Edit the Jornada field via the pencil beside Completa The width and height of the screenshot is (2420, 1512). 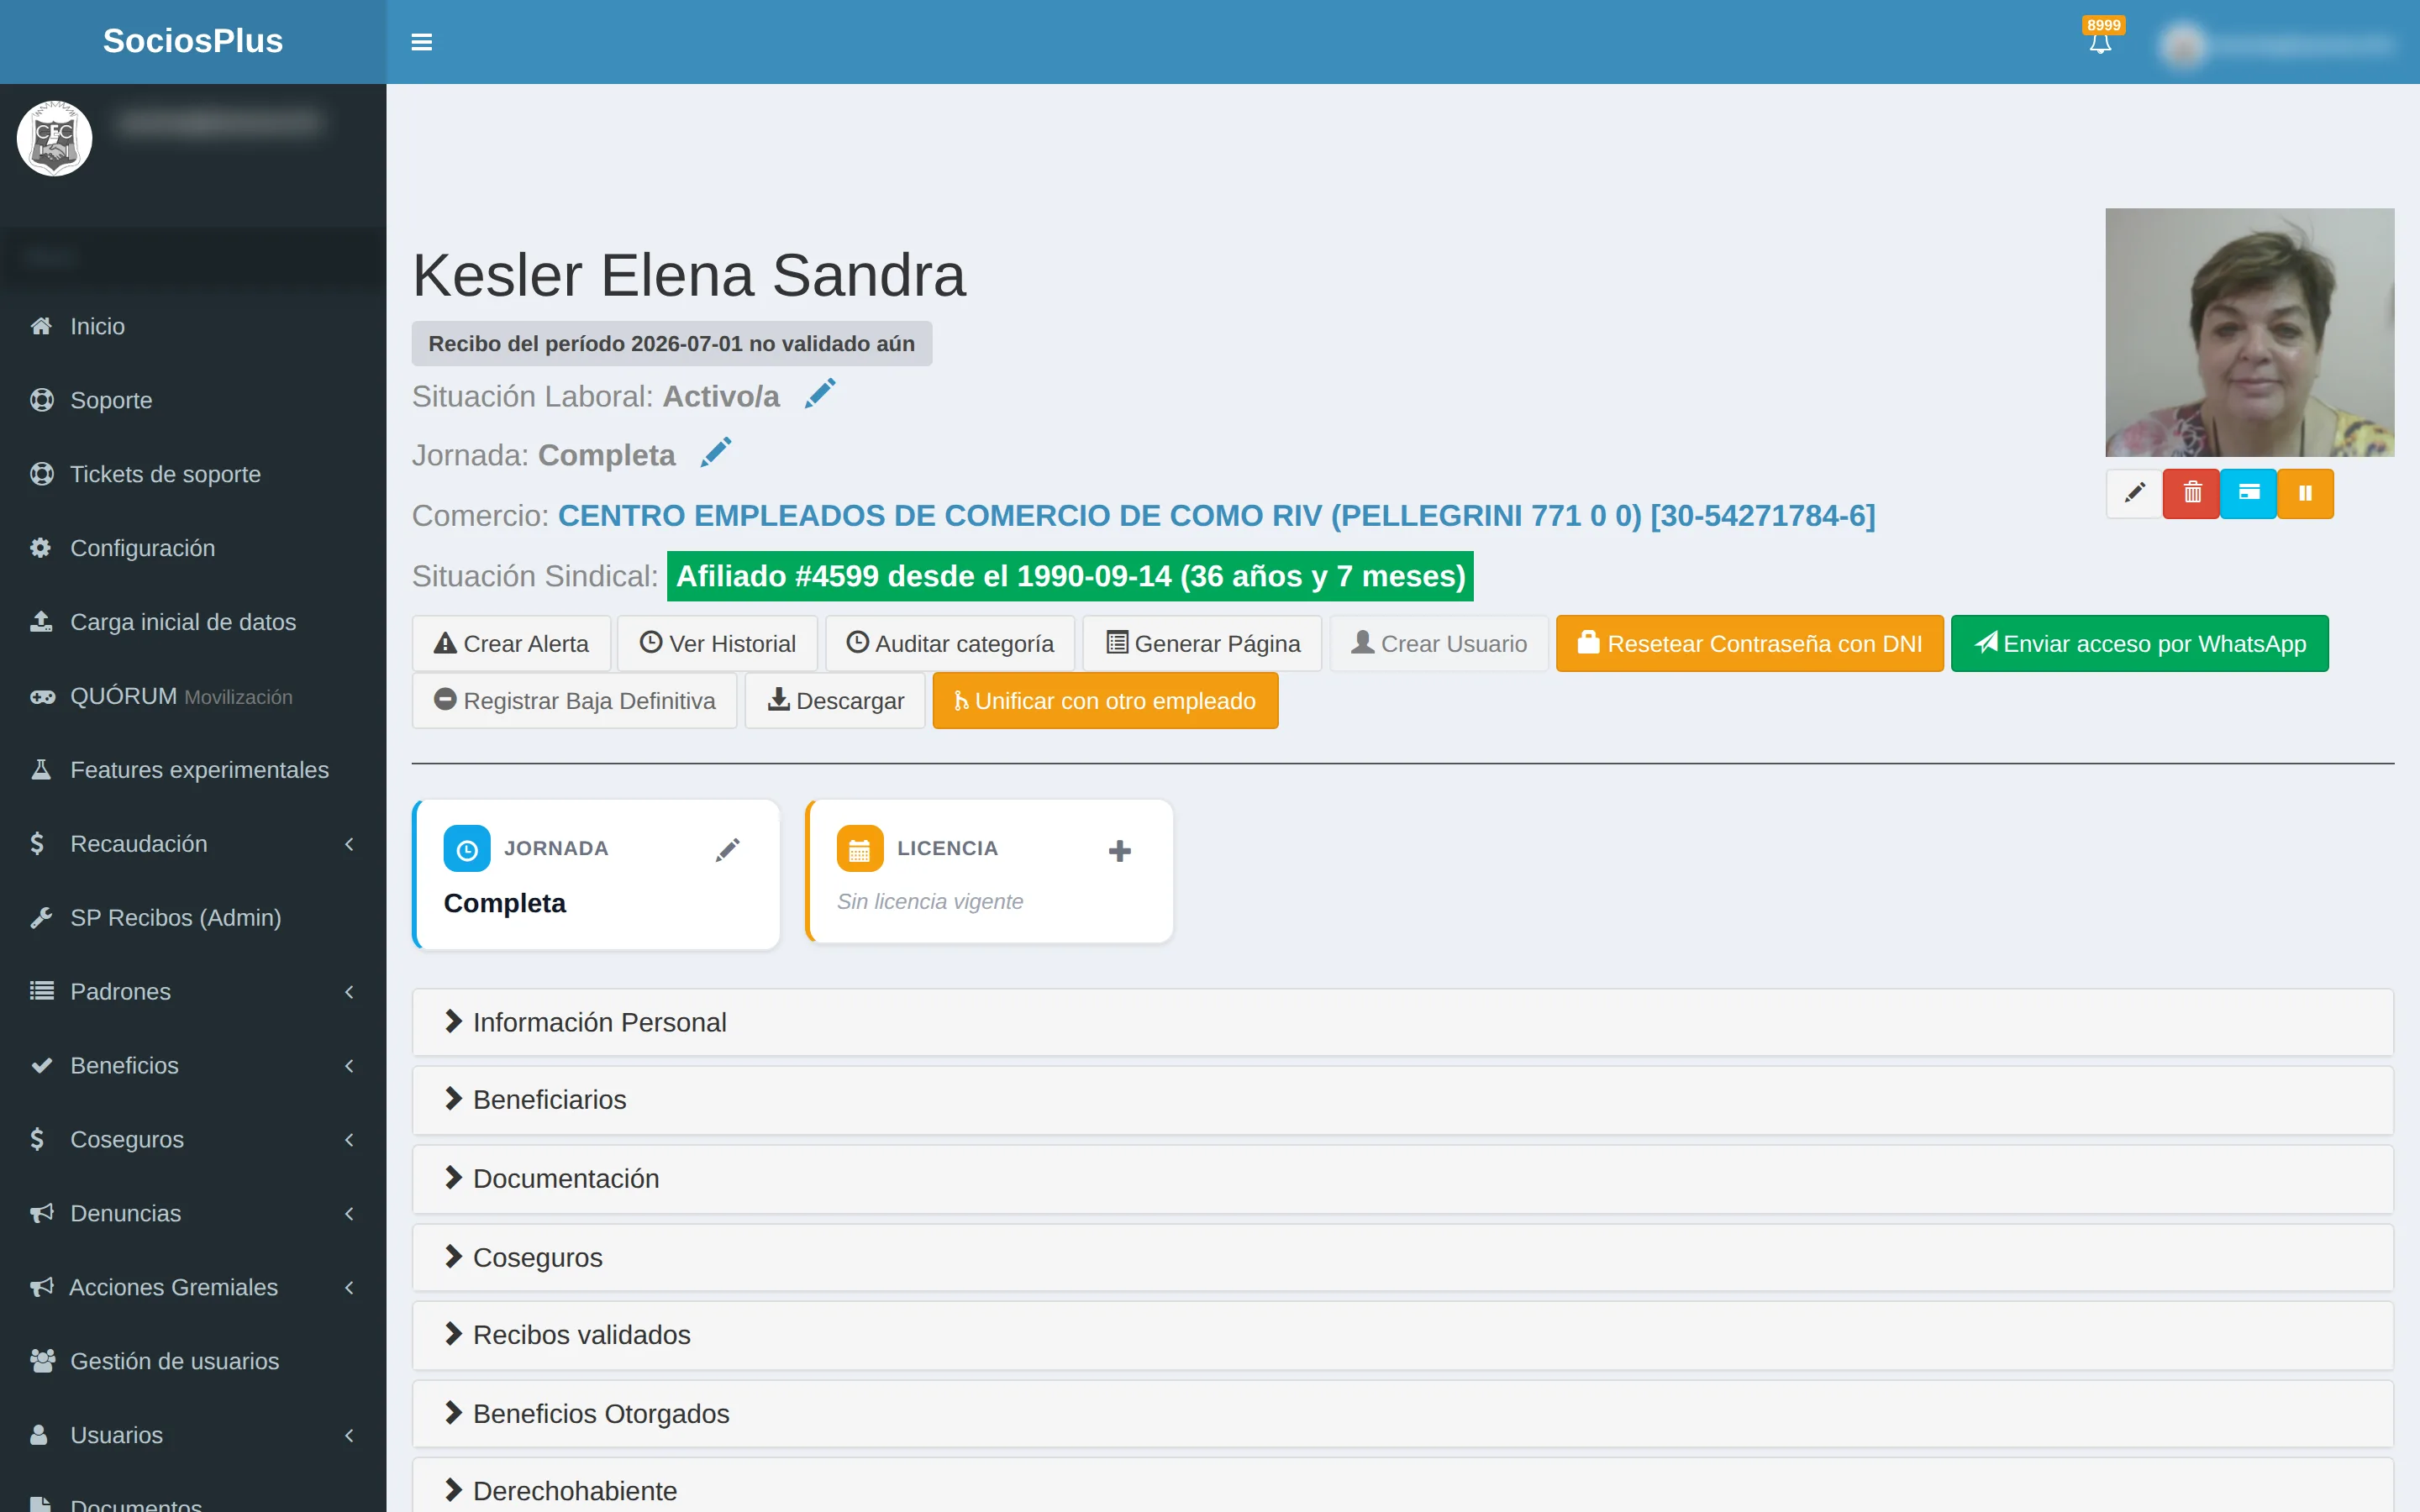click(716, 452)
